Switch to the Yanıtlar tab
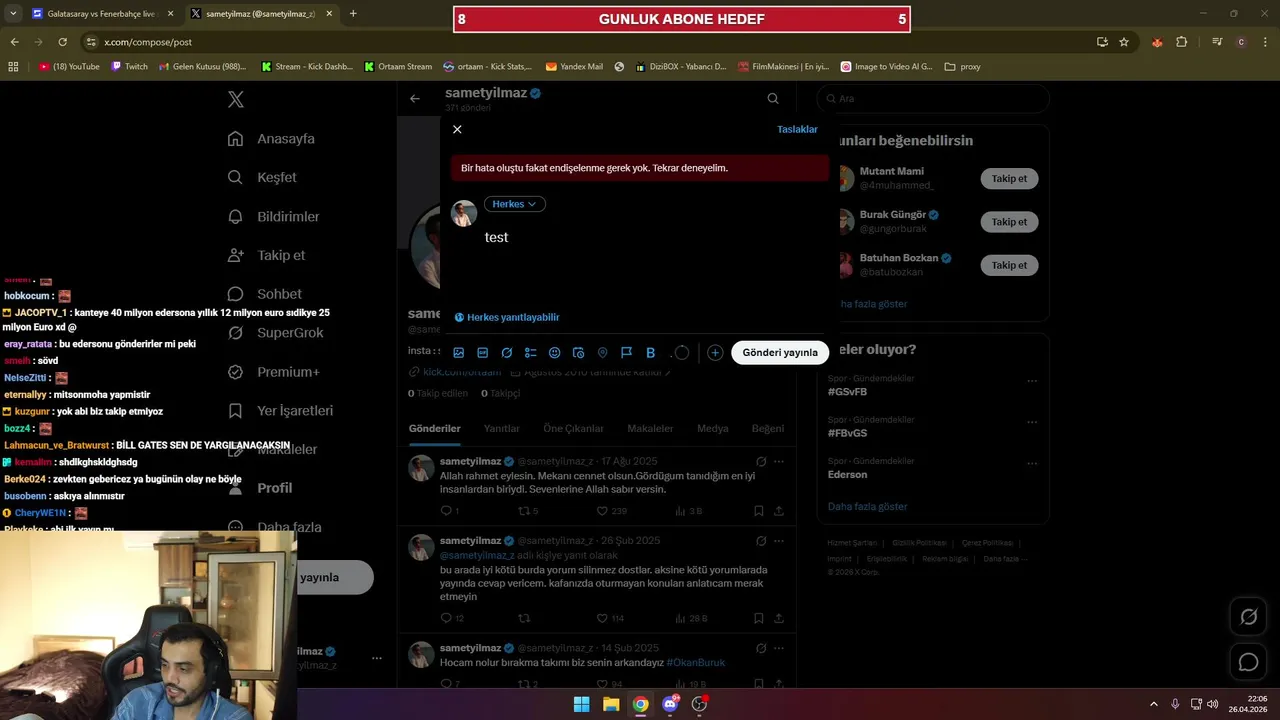Screen dimensions: 1280x720 click(502, 428)
